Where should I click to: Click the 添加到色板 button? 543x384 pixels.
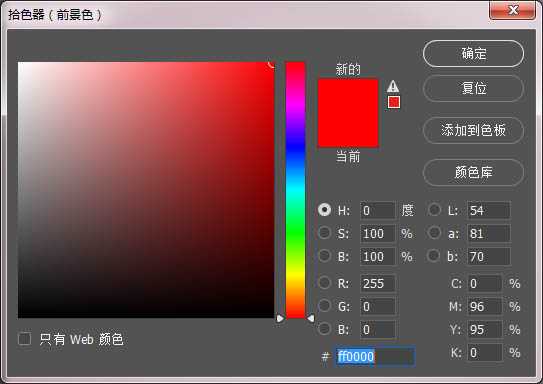473,130
